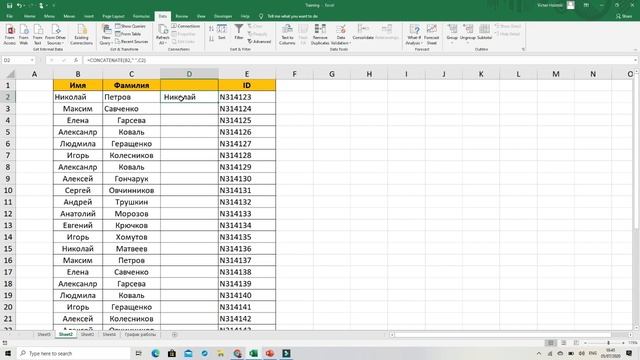Select cell N314128
This screenshot has width=640, height=360.
(x=247, y=155)
